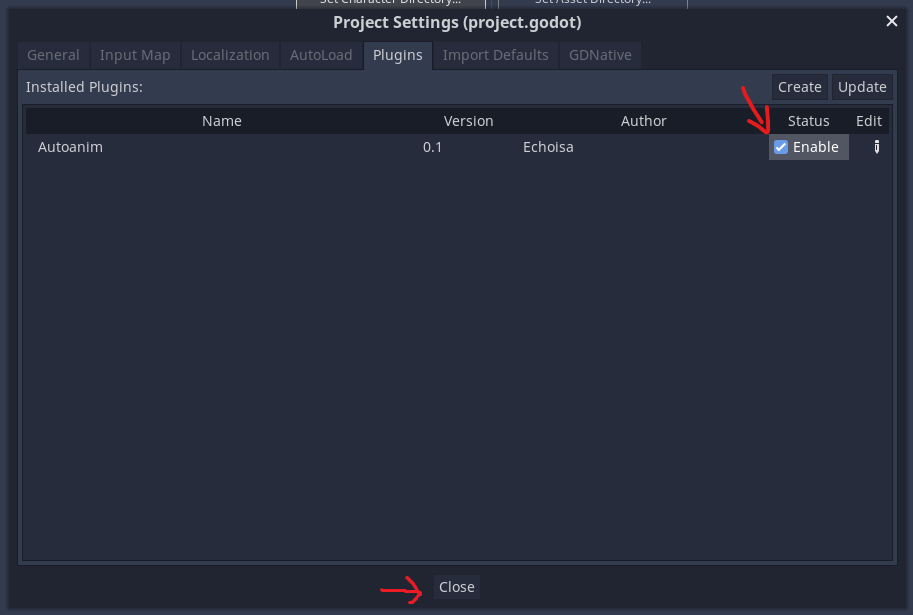
Task: Click the version value 0.1
Action: click(x=432, y=147)
